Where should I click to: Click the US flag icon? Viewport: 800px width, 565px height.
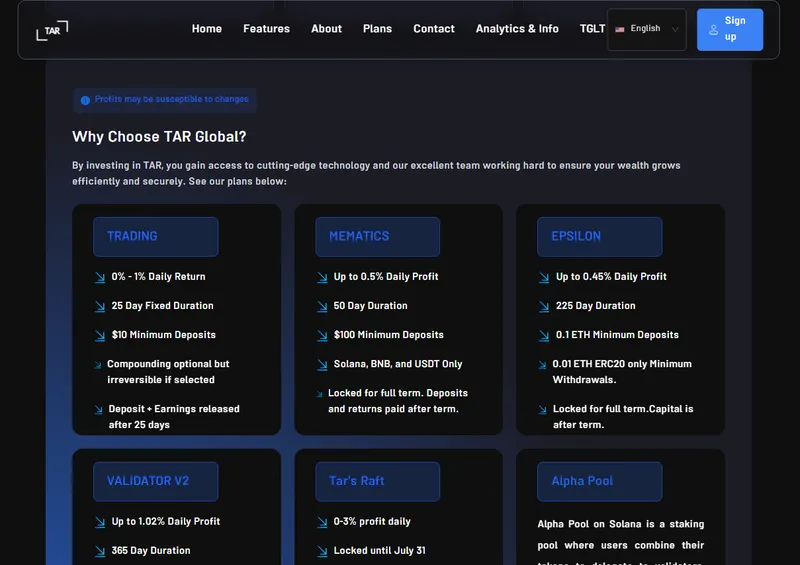tap(619, 29)
